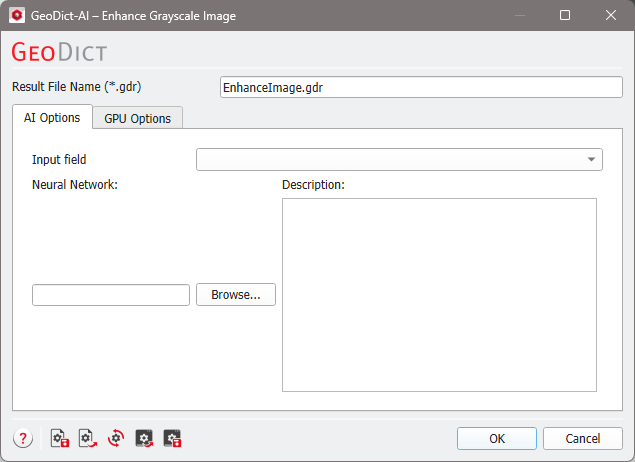Click the Neural Network path field
635x462 pixels.
pos(111,295)
